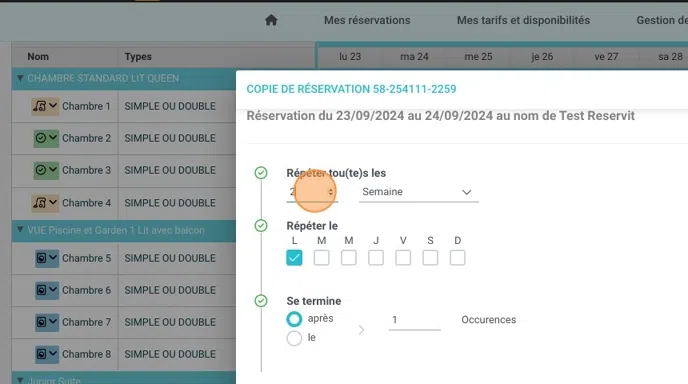Collapse CHAMBRE STANDARD LIT QUEEN group
The width and height of the screenshot is (688, 384).
[x=20, y=78]
